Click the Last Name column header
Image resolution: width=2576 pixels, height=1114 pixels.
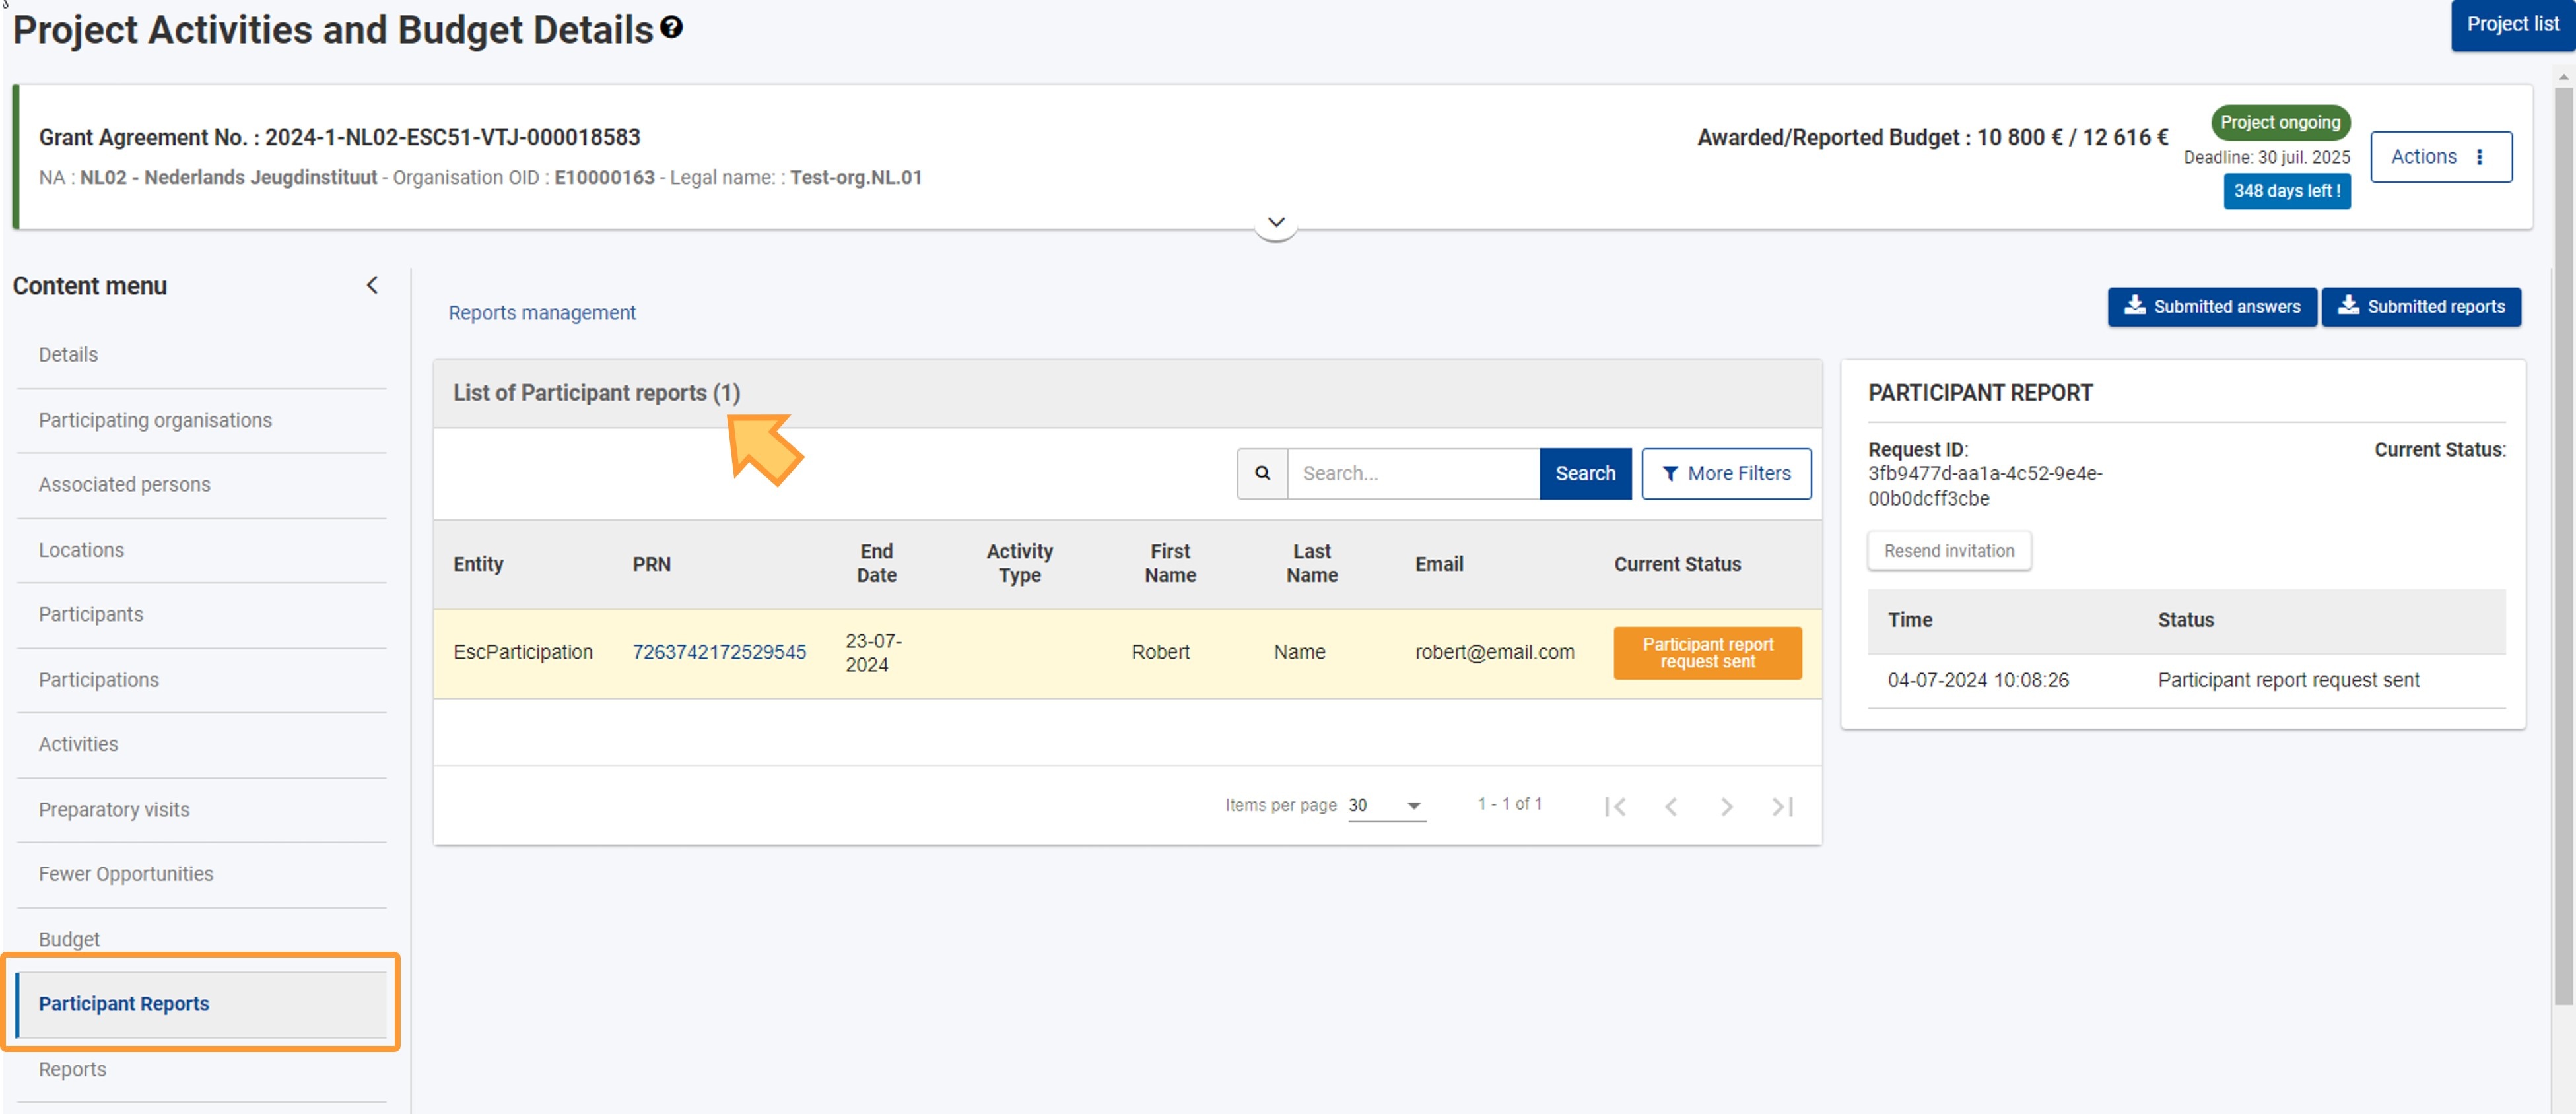(1311, 564)
